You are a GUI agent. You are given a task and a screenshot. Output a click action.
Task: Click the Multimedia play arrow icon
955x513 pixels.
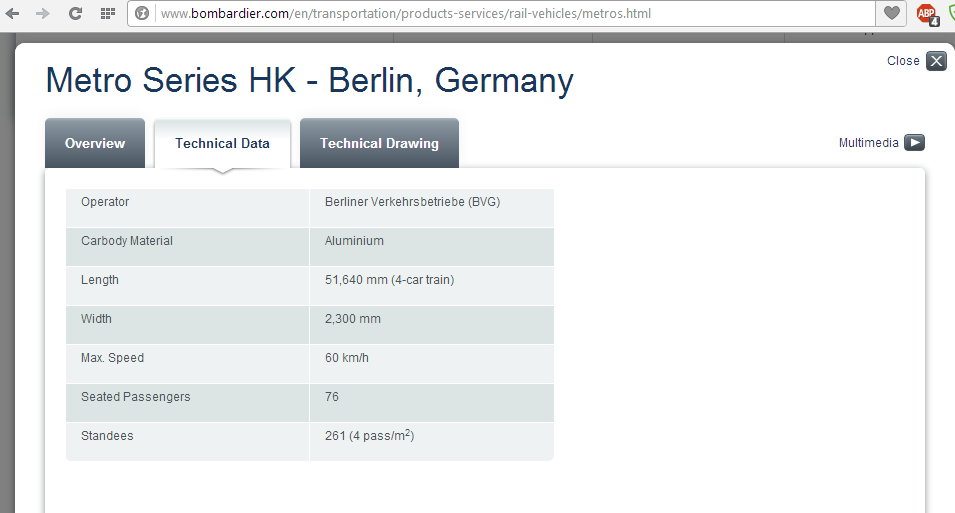(914, 143)
